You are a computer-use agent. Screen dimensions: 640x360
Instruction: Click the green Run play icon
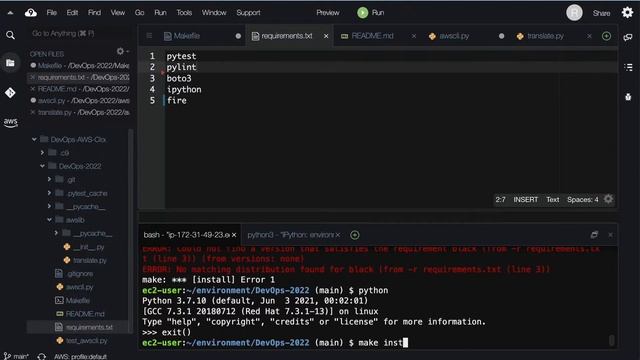pos(362,13)
